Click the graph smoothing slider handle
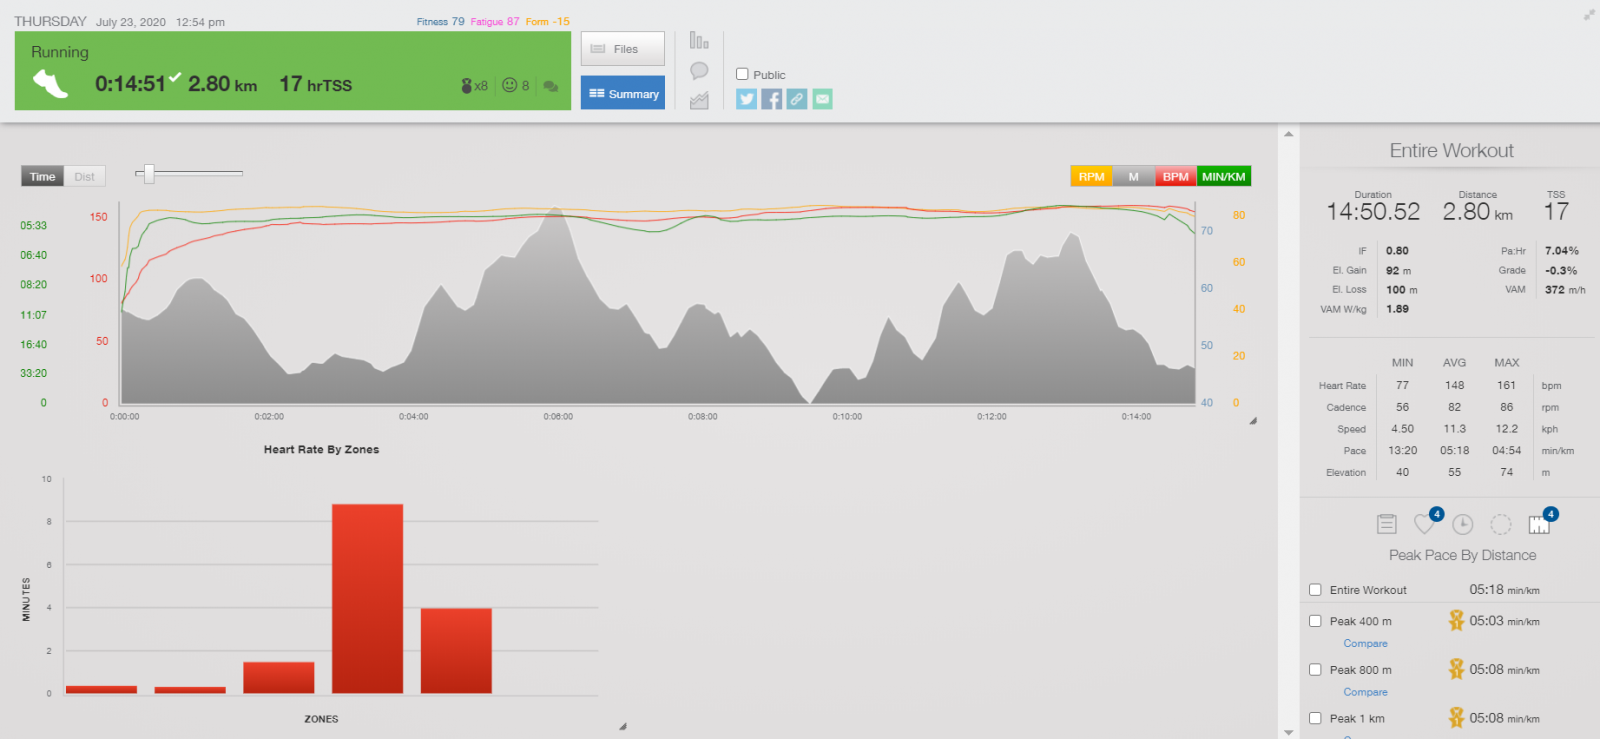The width and height of the screenshot is (1600, 739). point(149,174)
